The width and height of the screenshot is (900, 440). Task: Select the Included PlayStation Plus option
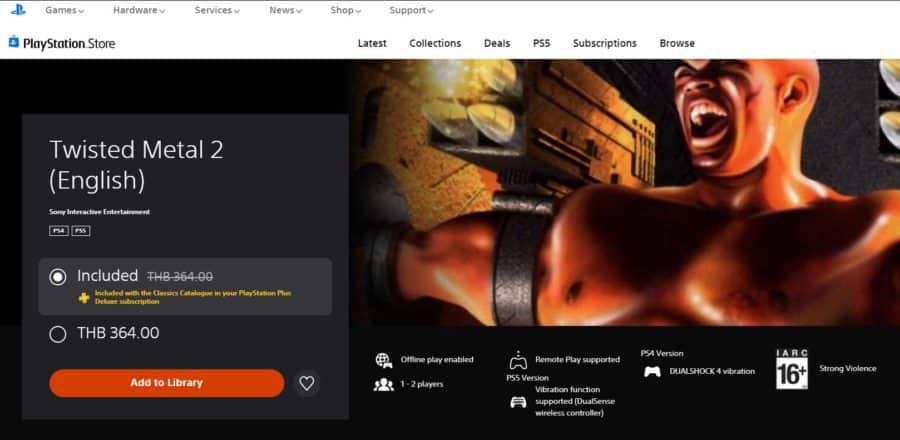tap(185, 286)
